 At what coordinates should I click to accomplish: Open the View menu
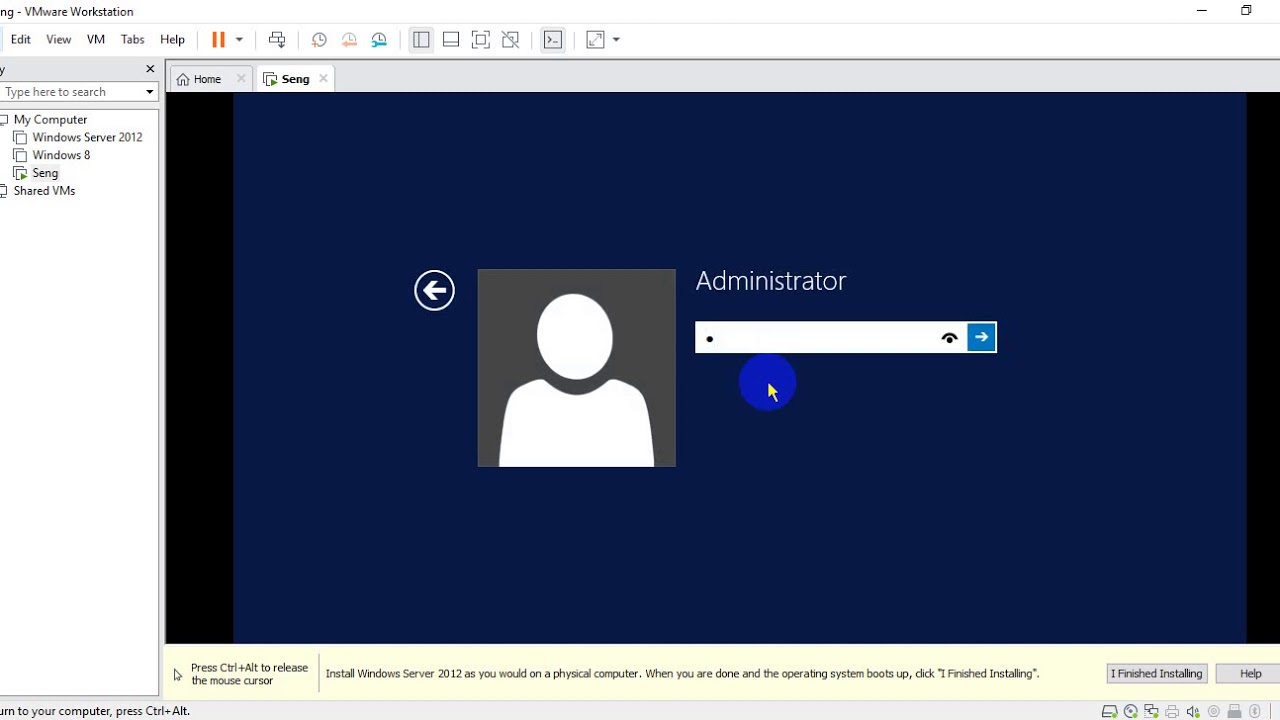coord(59,40)
